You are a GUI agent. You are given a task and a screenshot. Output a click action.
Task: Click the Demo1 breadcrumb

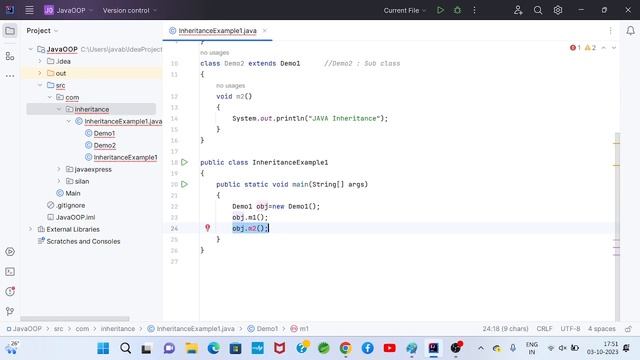(x=263, y=329)
